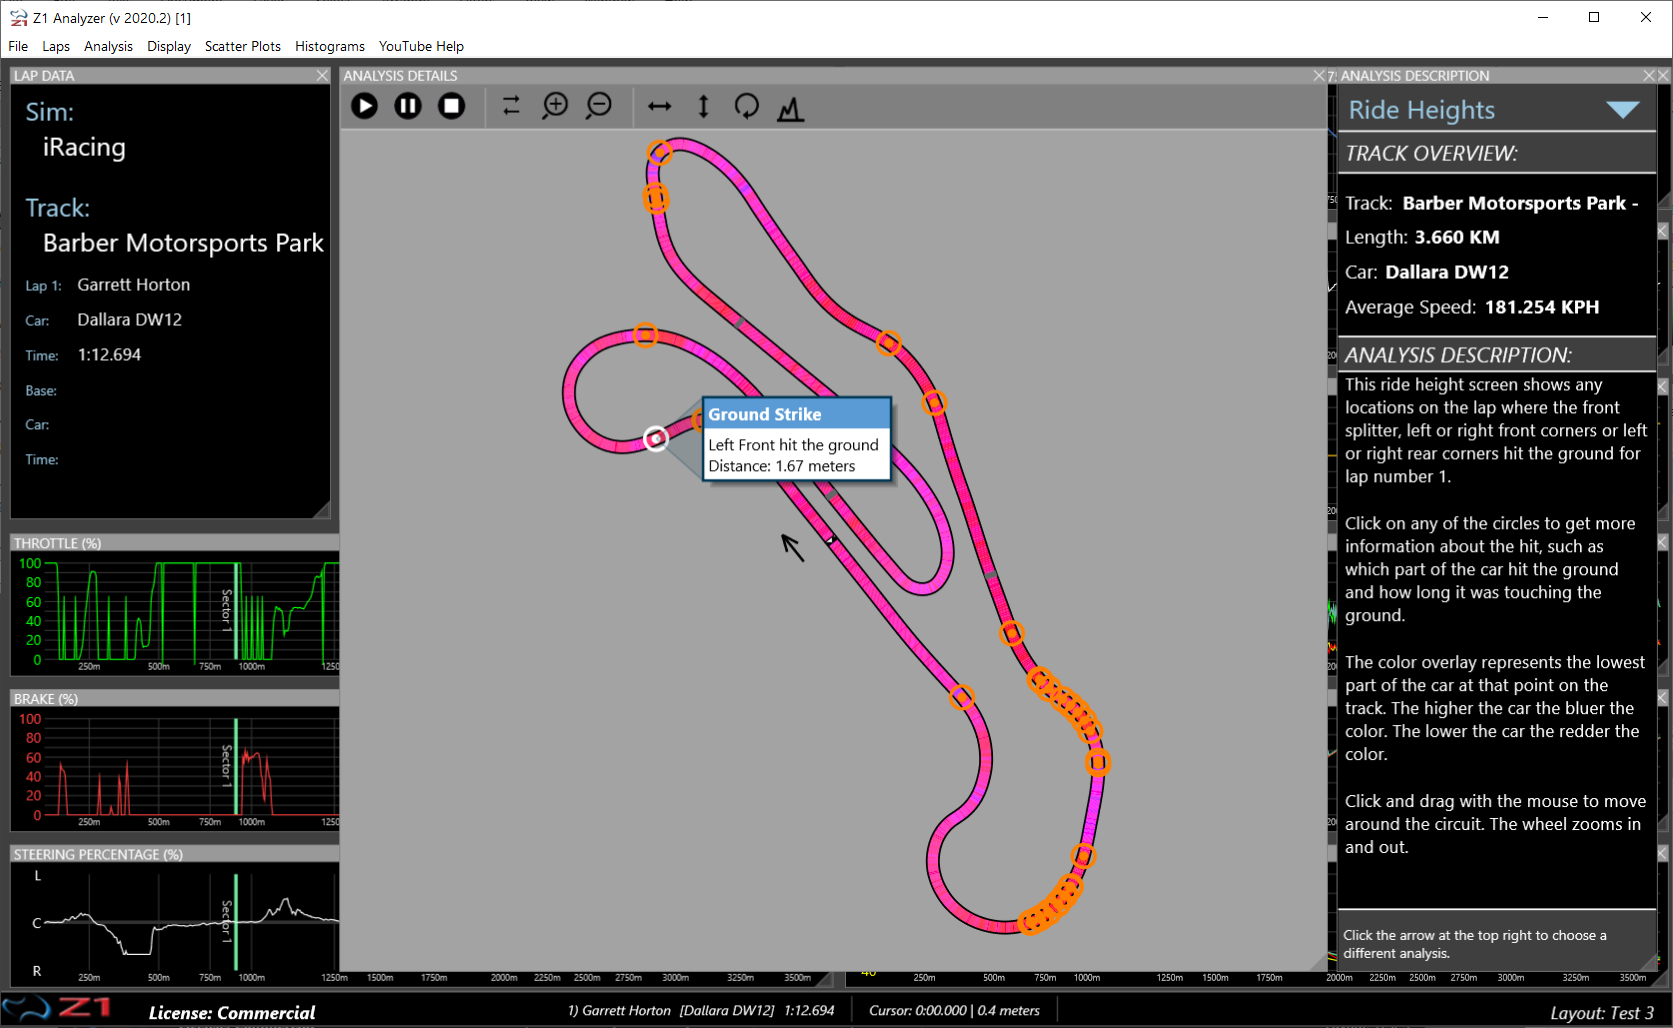Open the File menu

pos(18,46)
